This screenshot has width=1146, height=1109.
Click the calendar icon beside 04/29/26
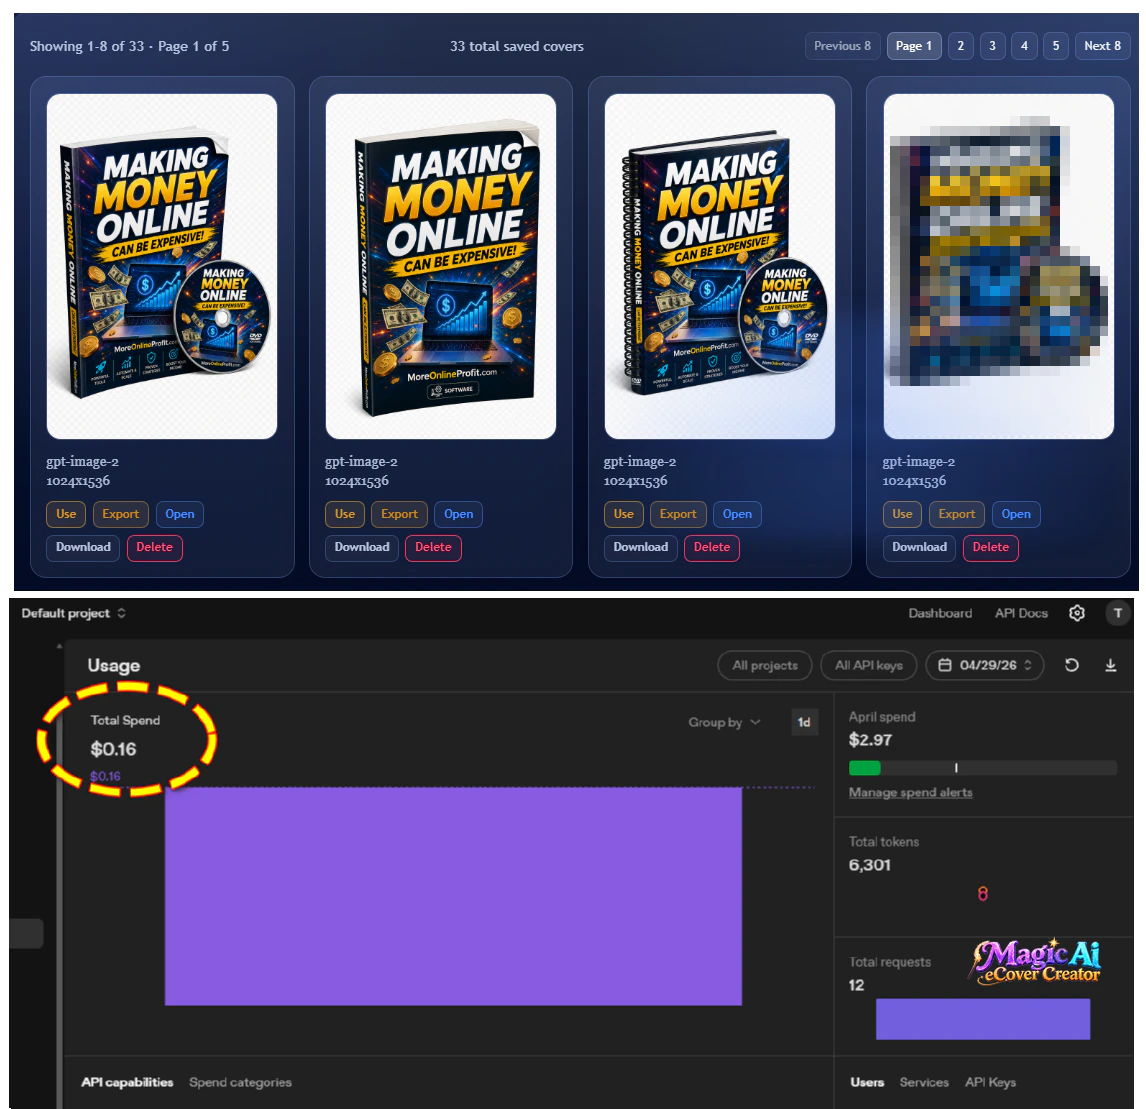[945, 665]
